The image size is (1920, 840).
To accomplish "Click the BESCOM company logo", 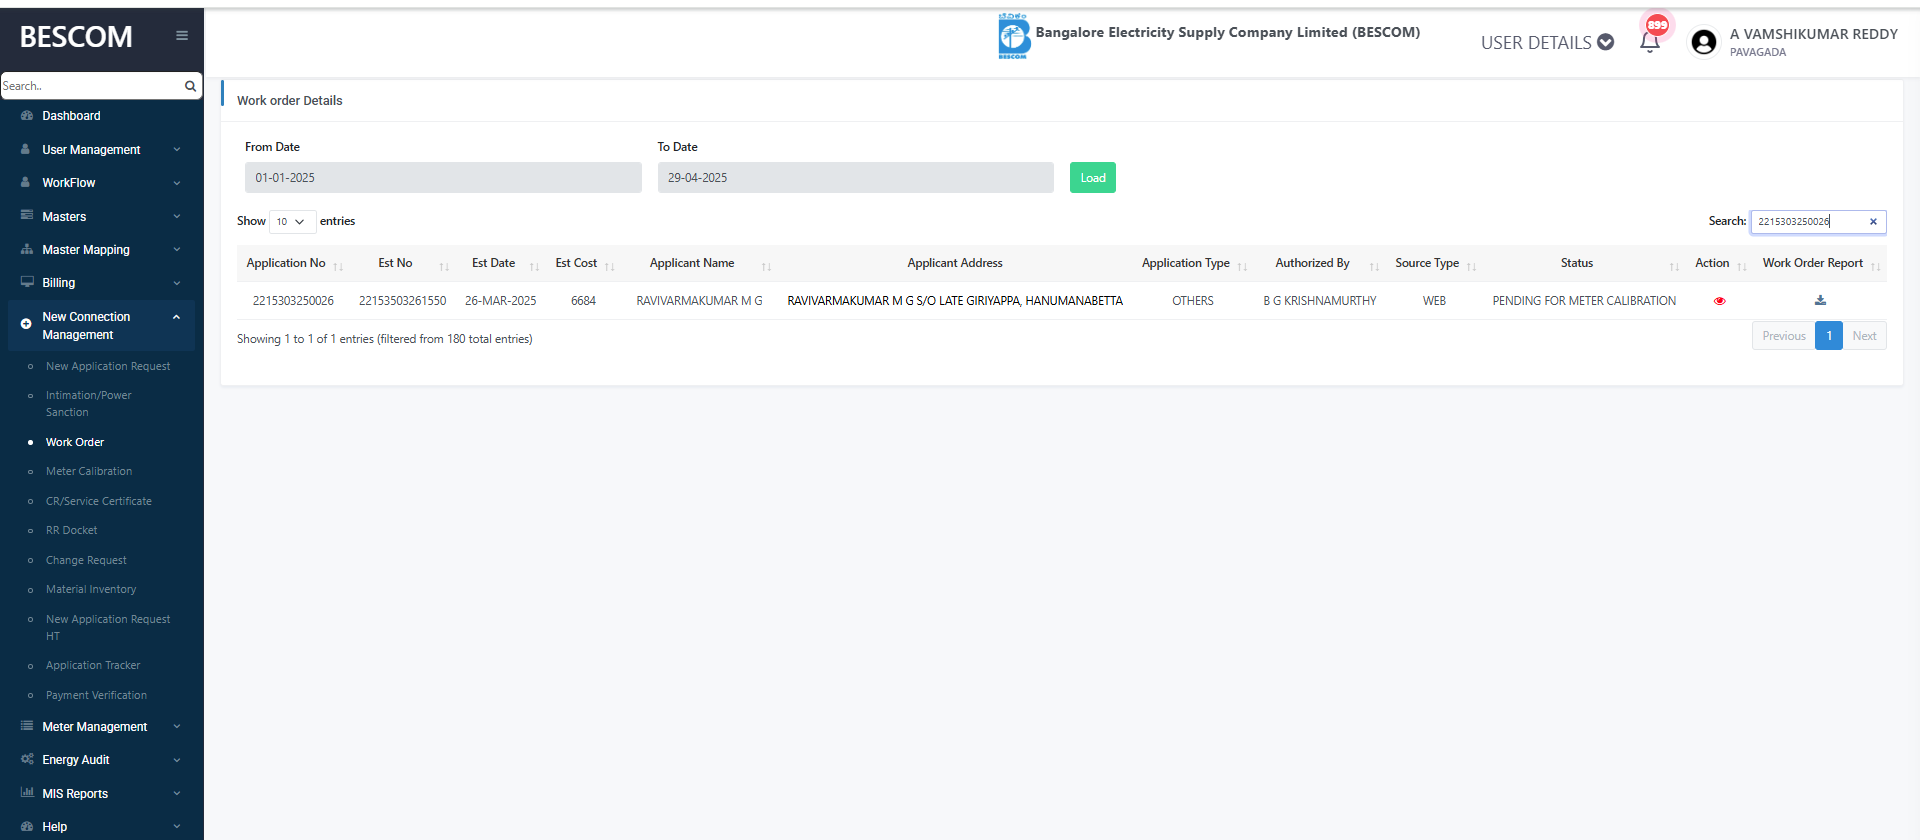I will pos(1014,37).
